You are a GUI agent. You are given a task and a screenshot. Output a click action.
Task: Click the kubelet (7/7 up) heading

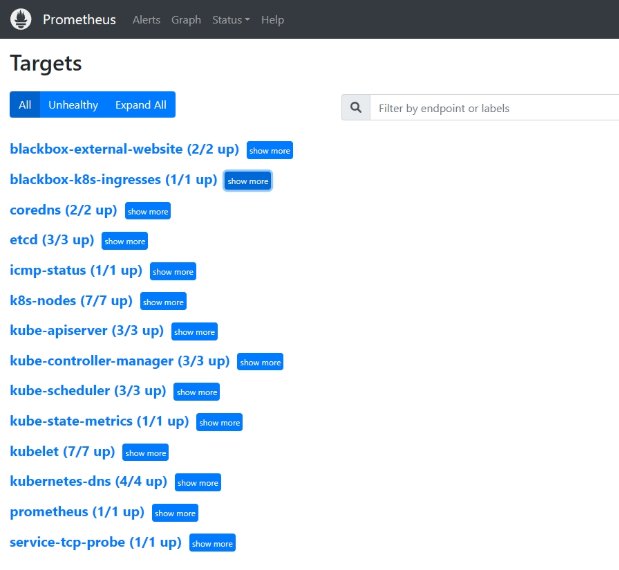(62, 451)
